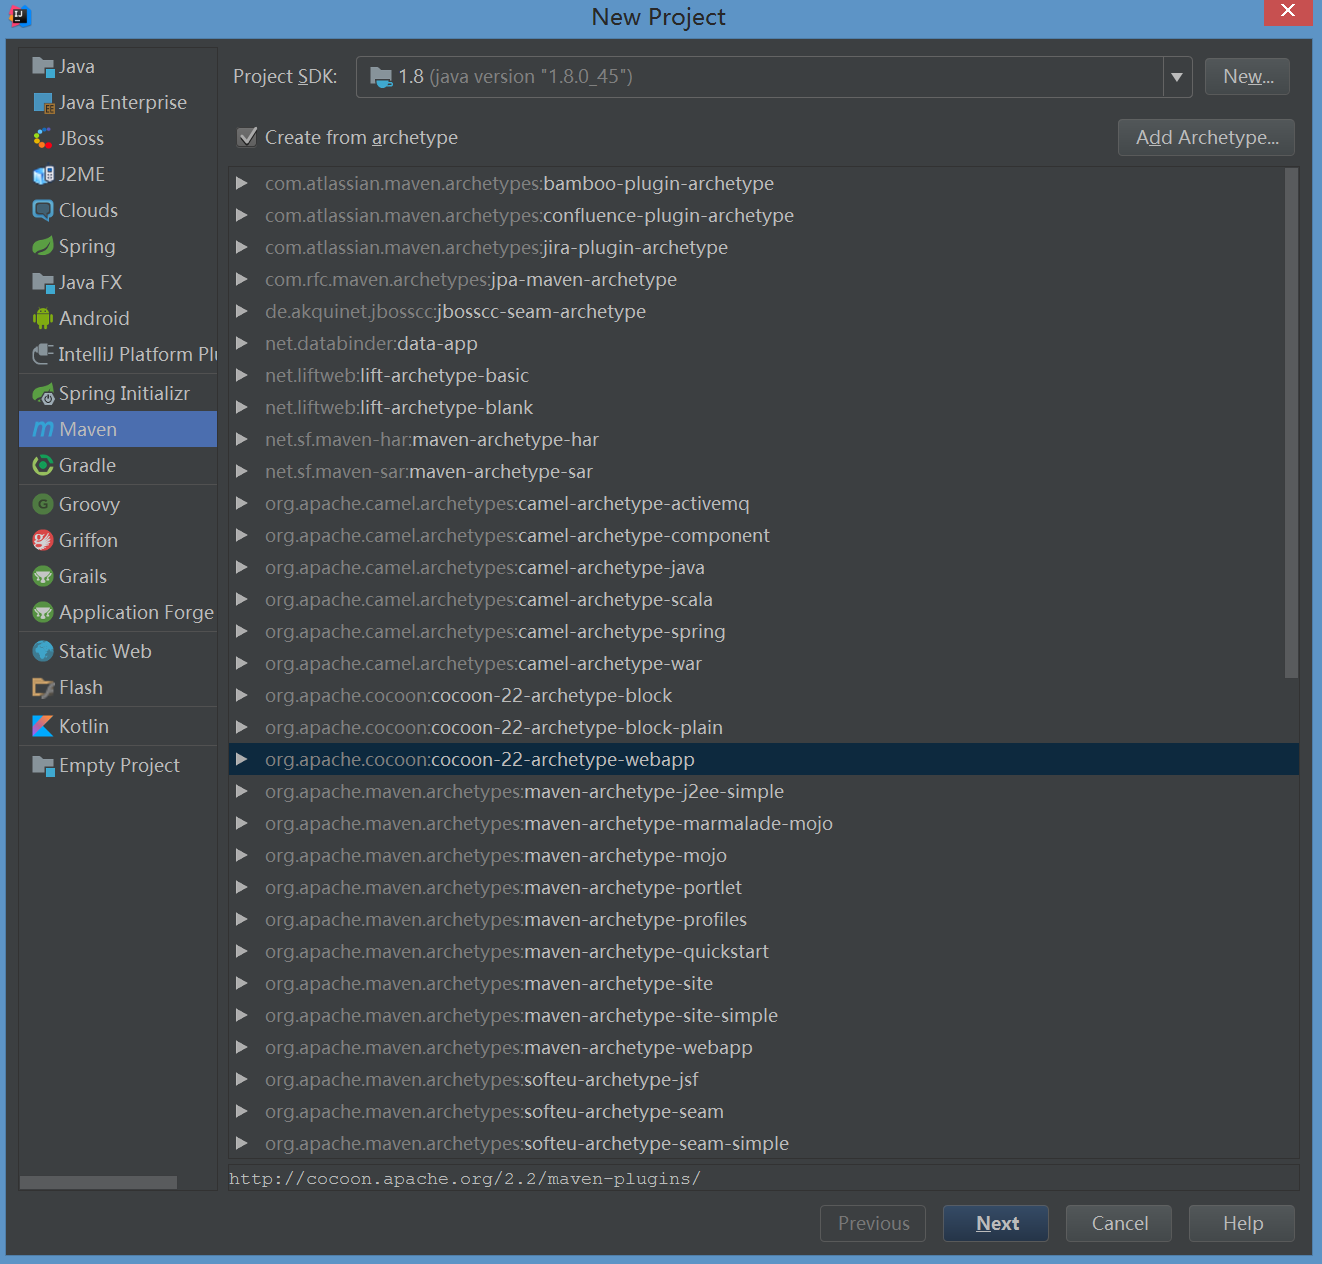The image size is (1322, 1264).
Task: Click the Java project type icon
Action: tap(43, 67)
